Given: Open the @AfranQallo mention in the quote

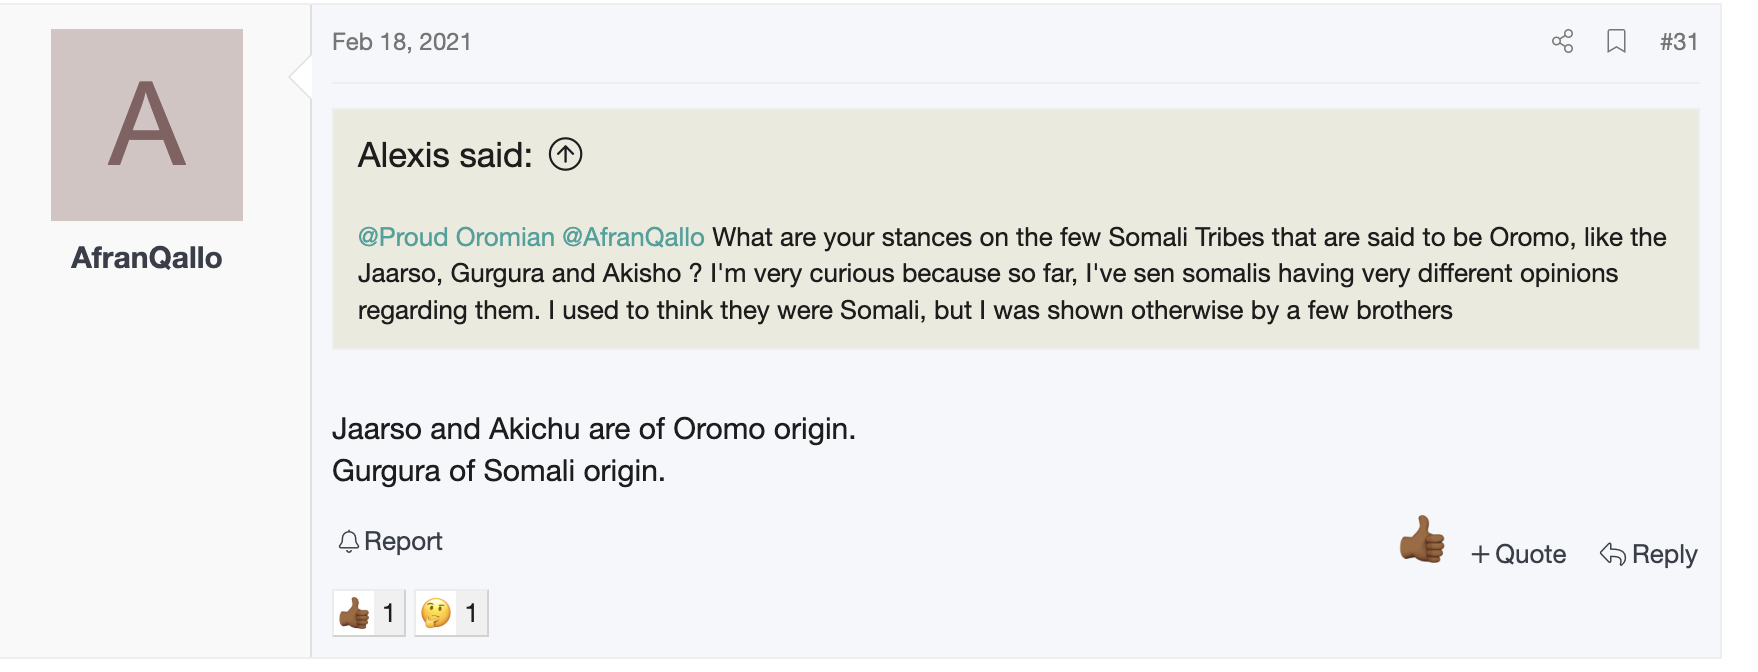Looking at the screenshot, I should point(633,237).
